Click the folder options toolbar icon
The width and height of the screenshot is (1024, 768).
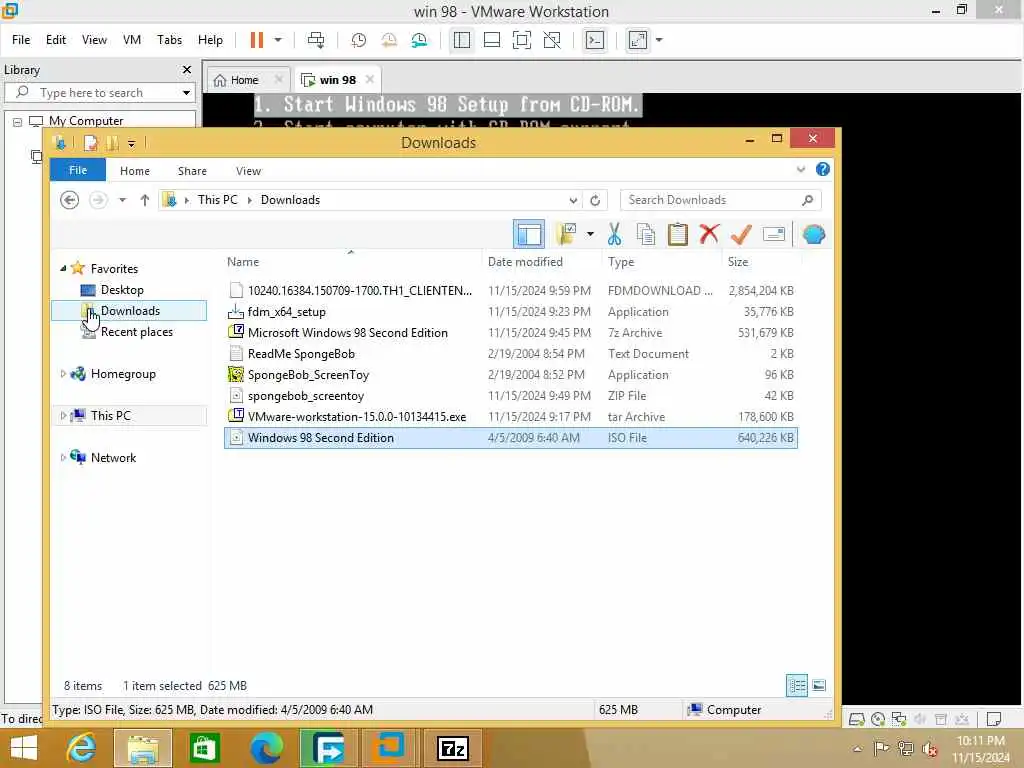(x=566, y=234)
